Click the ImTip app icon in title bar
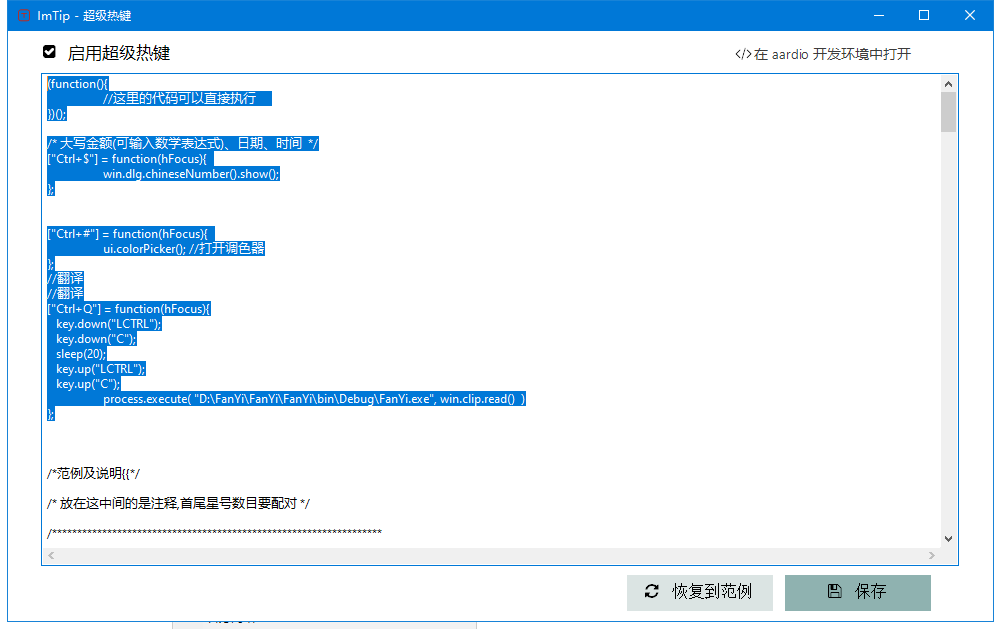This screenshot has height=629, width=1001. (24, 15)
